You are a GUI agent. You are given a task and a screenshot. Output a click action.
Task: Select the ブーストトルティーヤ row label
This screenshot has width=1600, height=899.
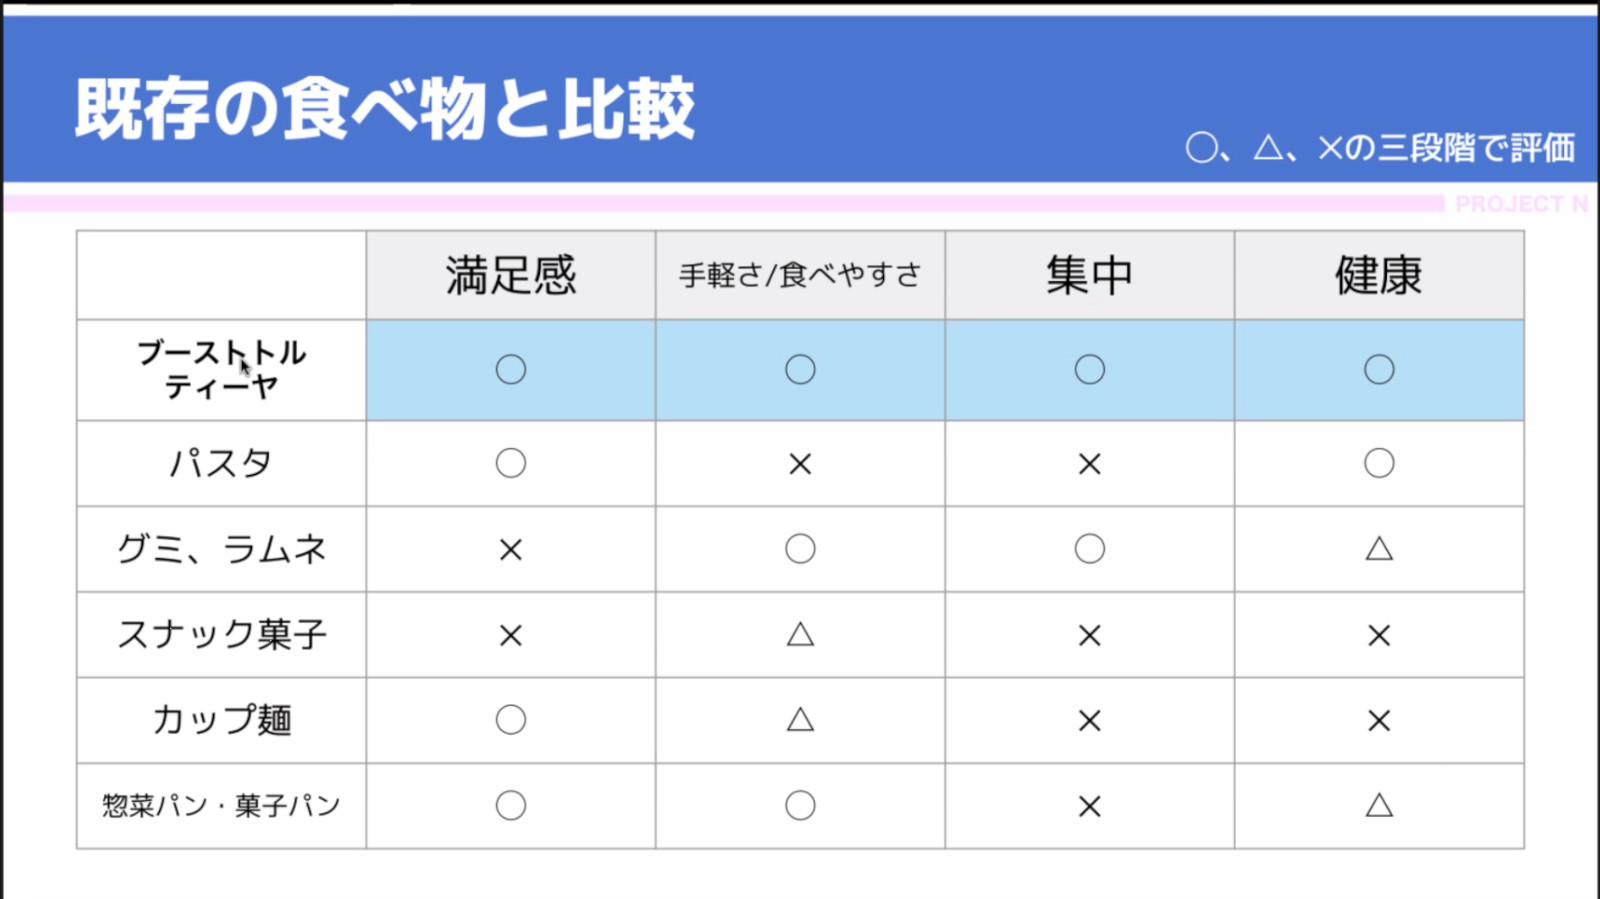[x=221, y=369]
